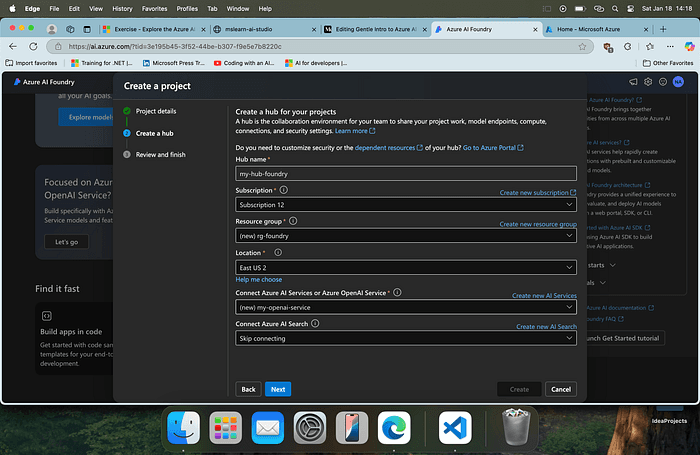Click the Cancel button in the dialog
Screen dimensions: 700x455
561,389
